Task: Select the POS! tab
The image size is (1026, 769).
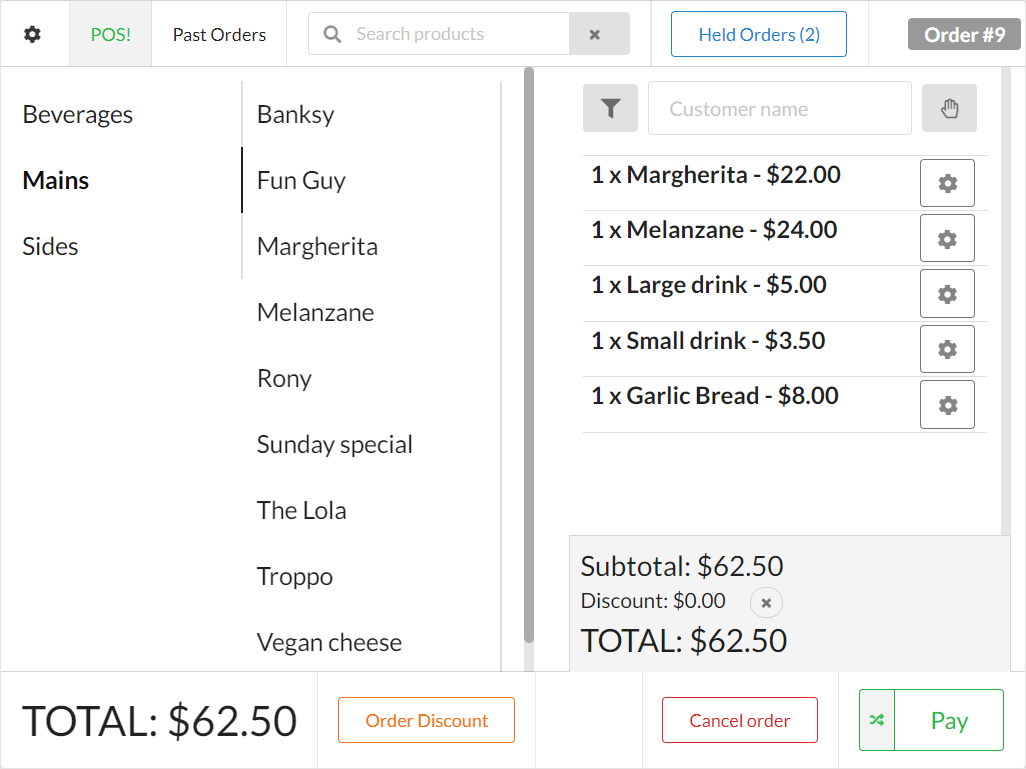Action: 110,34
